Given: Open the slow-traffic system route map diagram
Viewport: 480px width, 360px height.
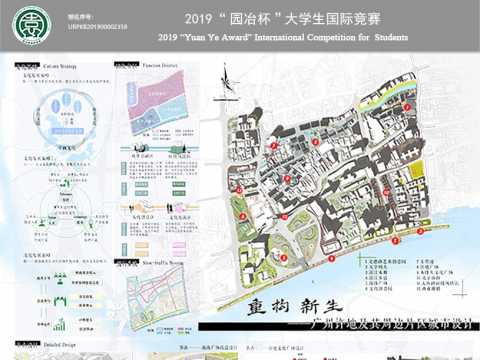Looking at the screenshot, I should 157,297.
